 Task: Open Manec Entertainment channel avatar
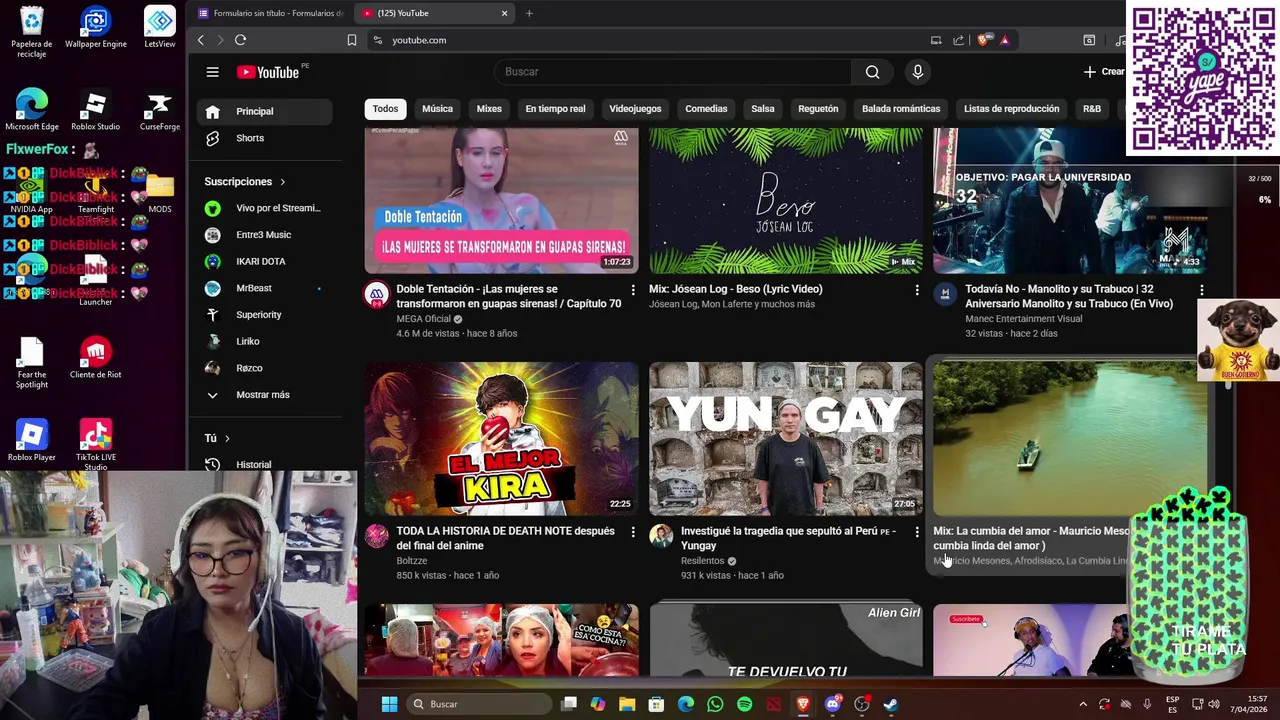(x=945, y=294)
